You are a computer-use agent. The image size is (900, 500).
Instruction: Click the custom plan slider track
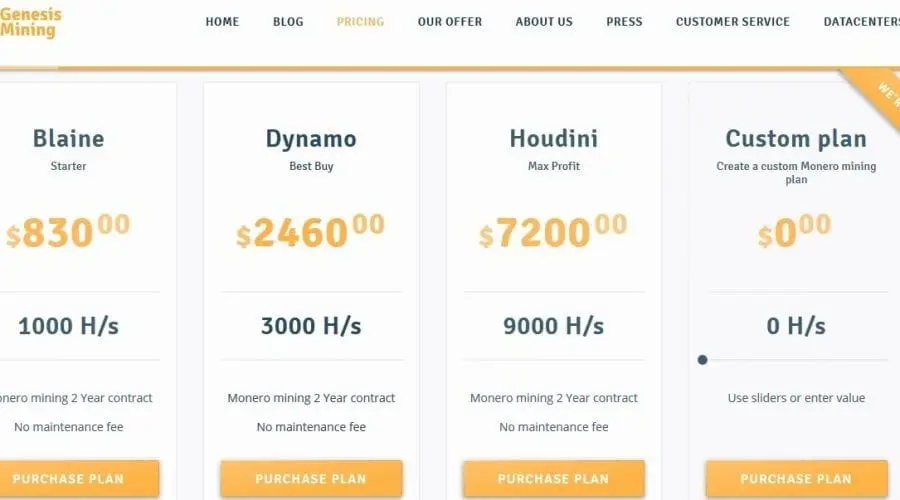pyautogui.click(x=796, y=360)
